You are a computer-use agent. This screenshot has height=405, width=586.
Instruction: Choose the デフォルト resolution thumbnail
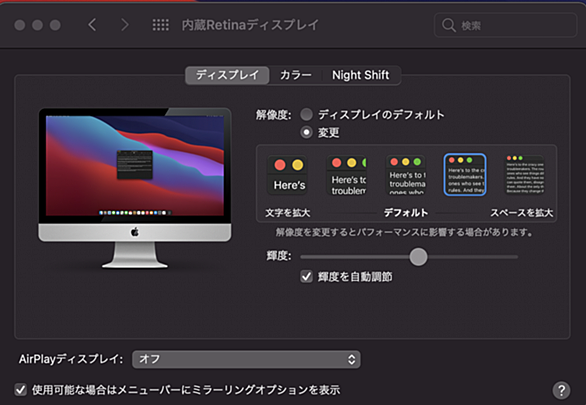(405, 175)
